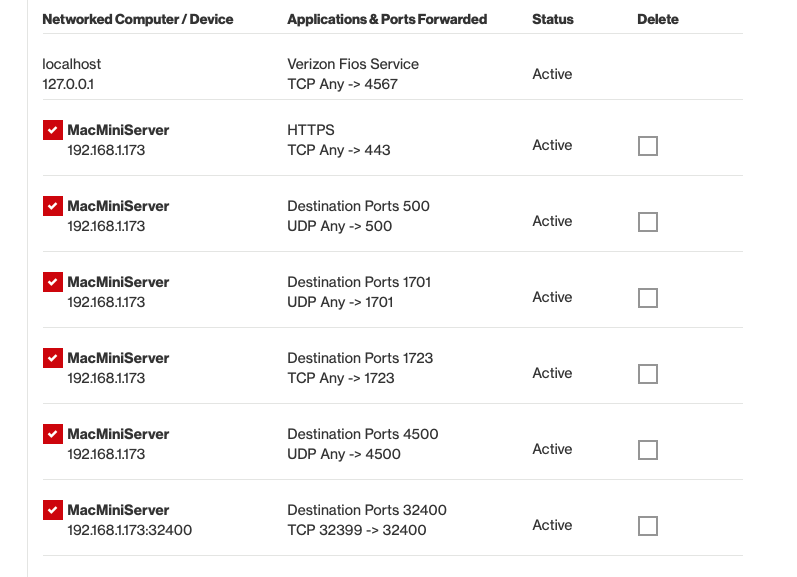
Task: Mark UDP 500 rule for deletion
Action: pos(648,222)
